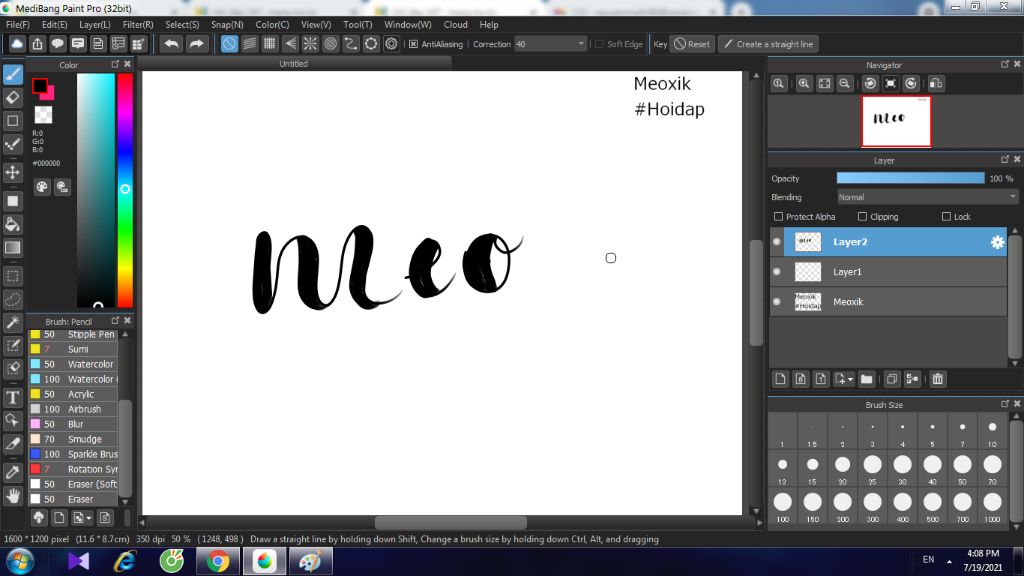
Task: Open the Window menu
Action: tap(408, 24)
